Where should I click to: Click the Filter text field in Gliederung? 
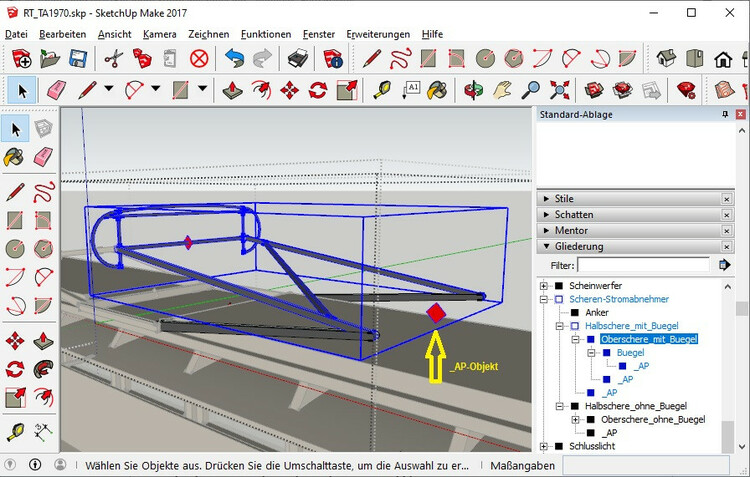(643, 266)
